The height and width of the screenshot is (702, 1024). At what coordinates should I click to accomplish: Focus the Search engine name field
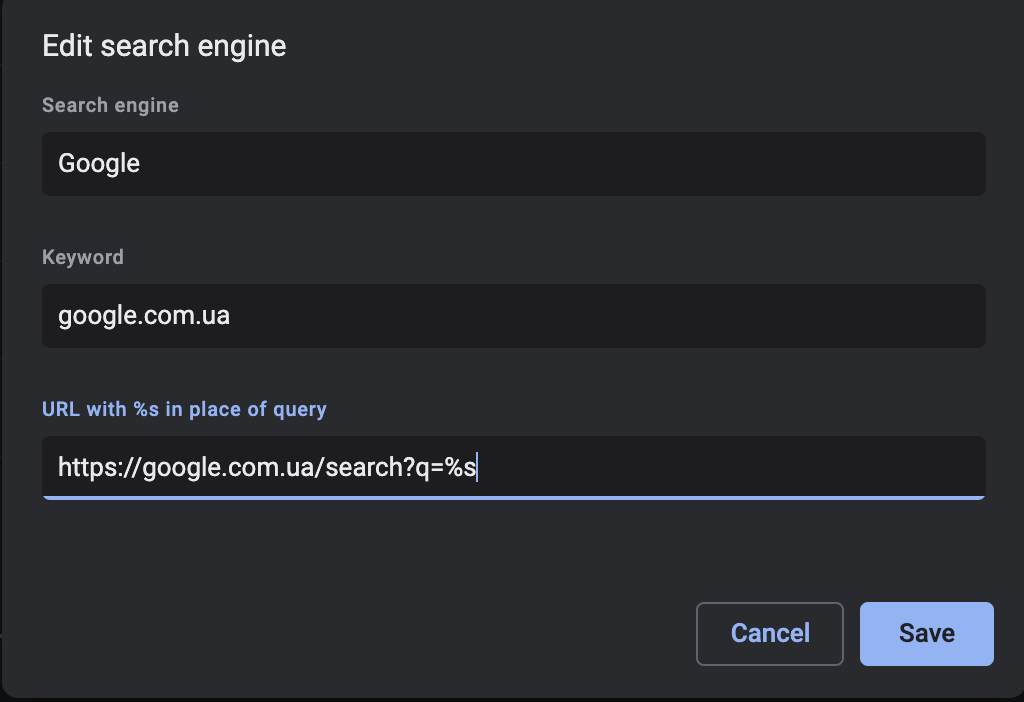(513, 164)
